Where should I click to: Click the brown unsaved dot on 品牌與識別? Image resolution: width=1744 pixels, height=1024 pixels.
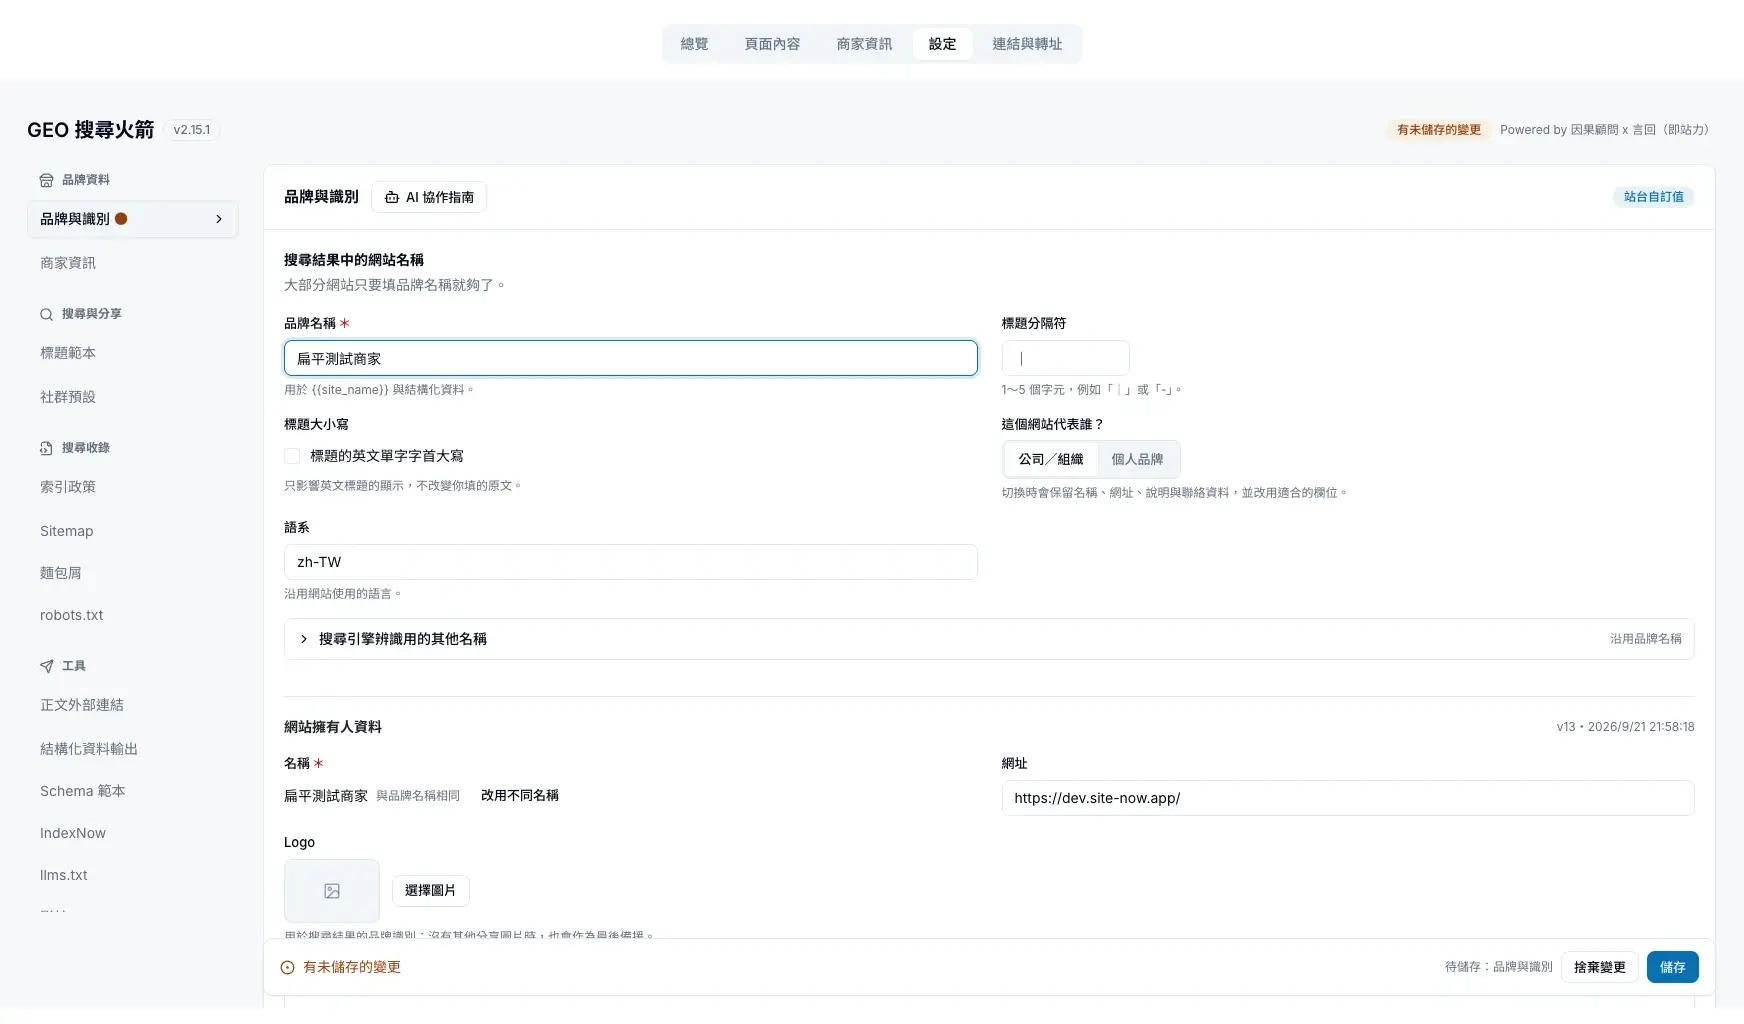(121, 219)
